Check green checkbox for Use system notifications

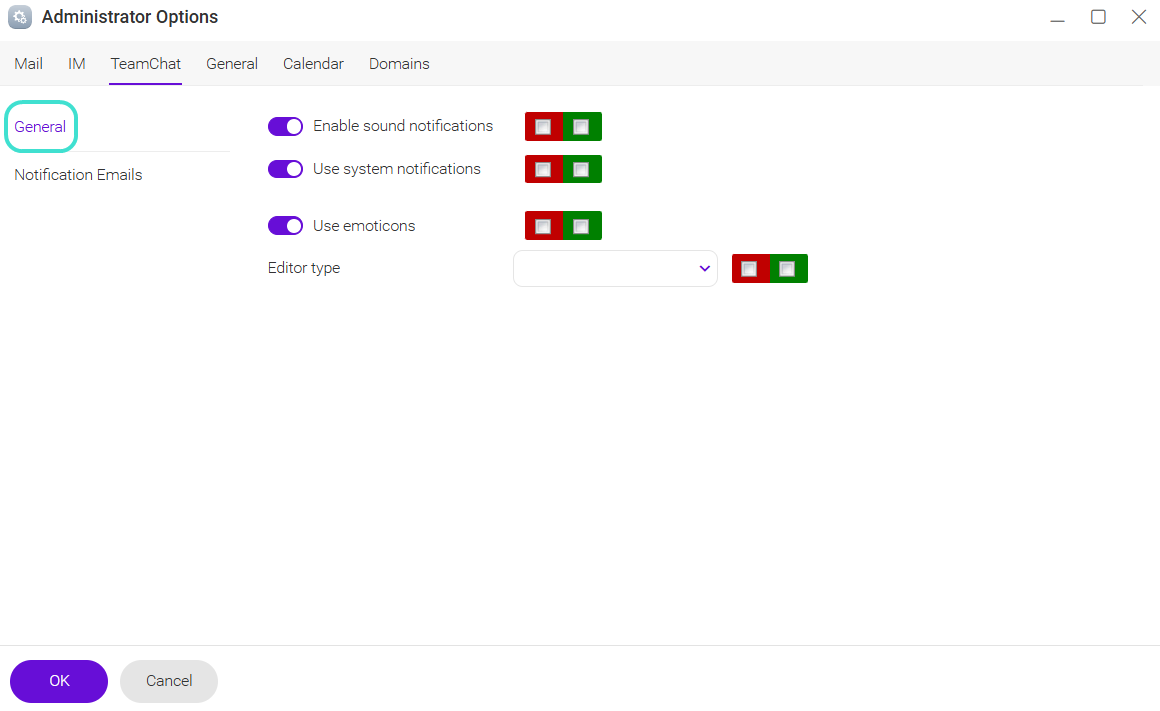tap(581, 170)
